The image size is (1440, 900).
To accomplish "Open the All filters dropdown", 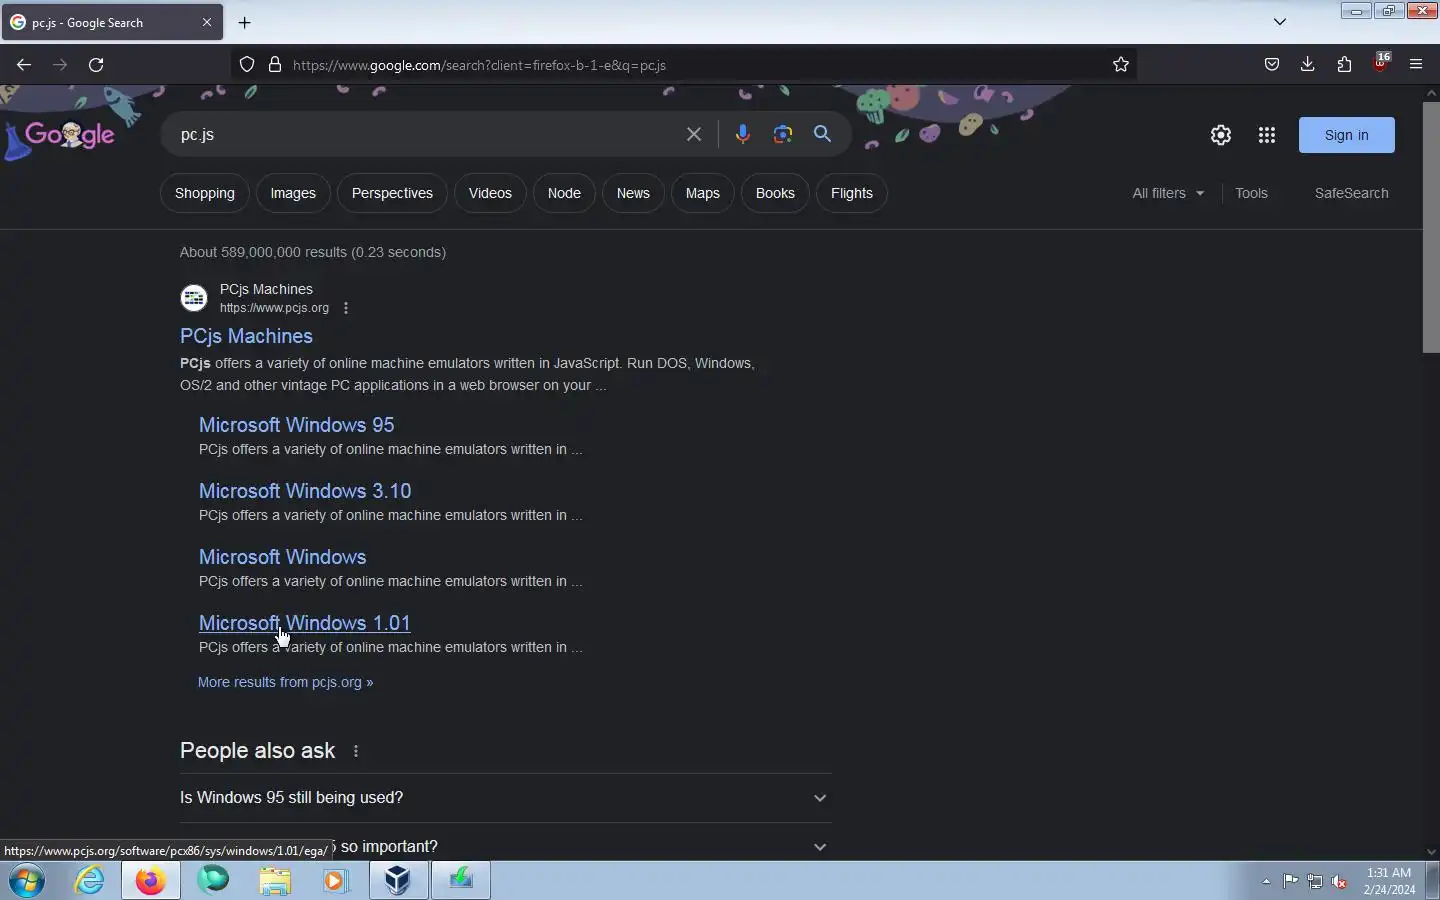I will coord(1168,193).
